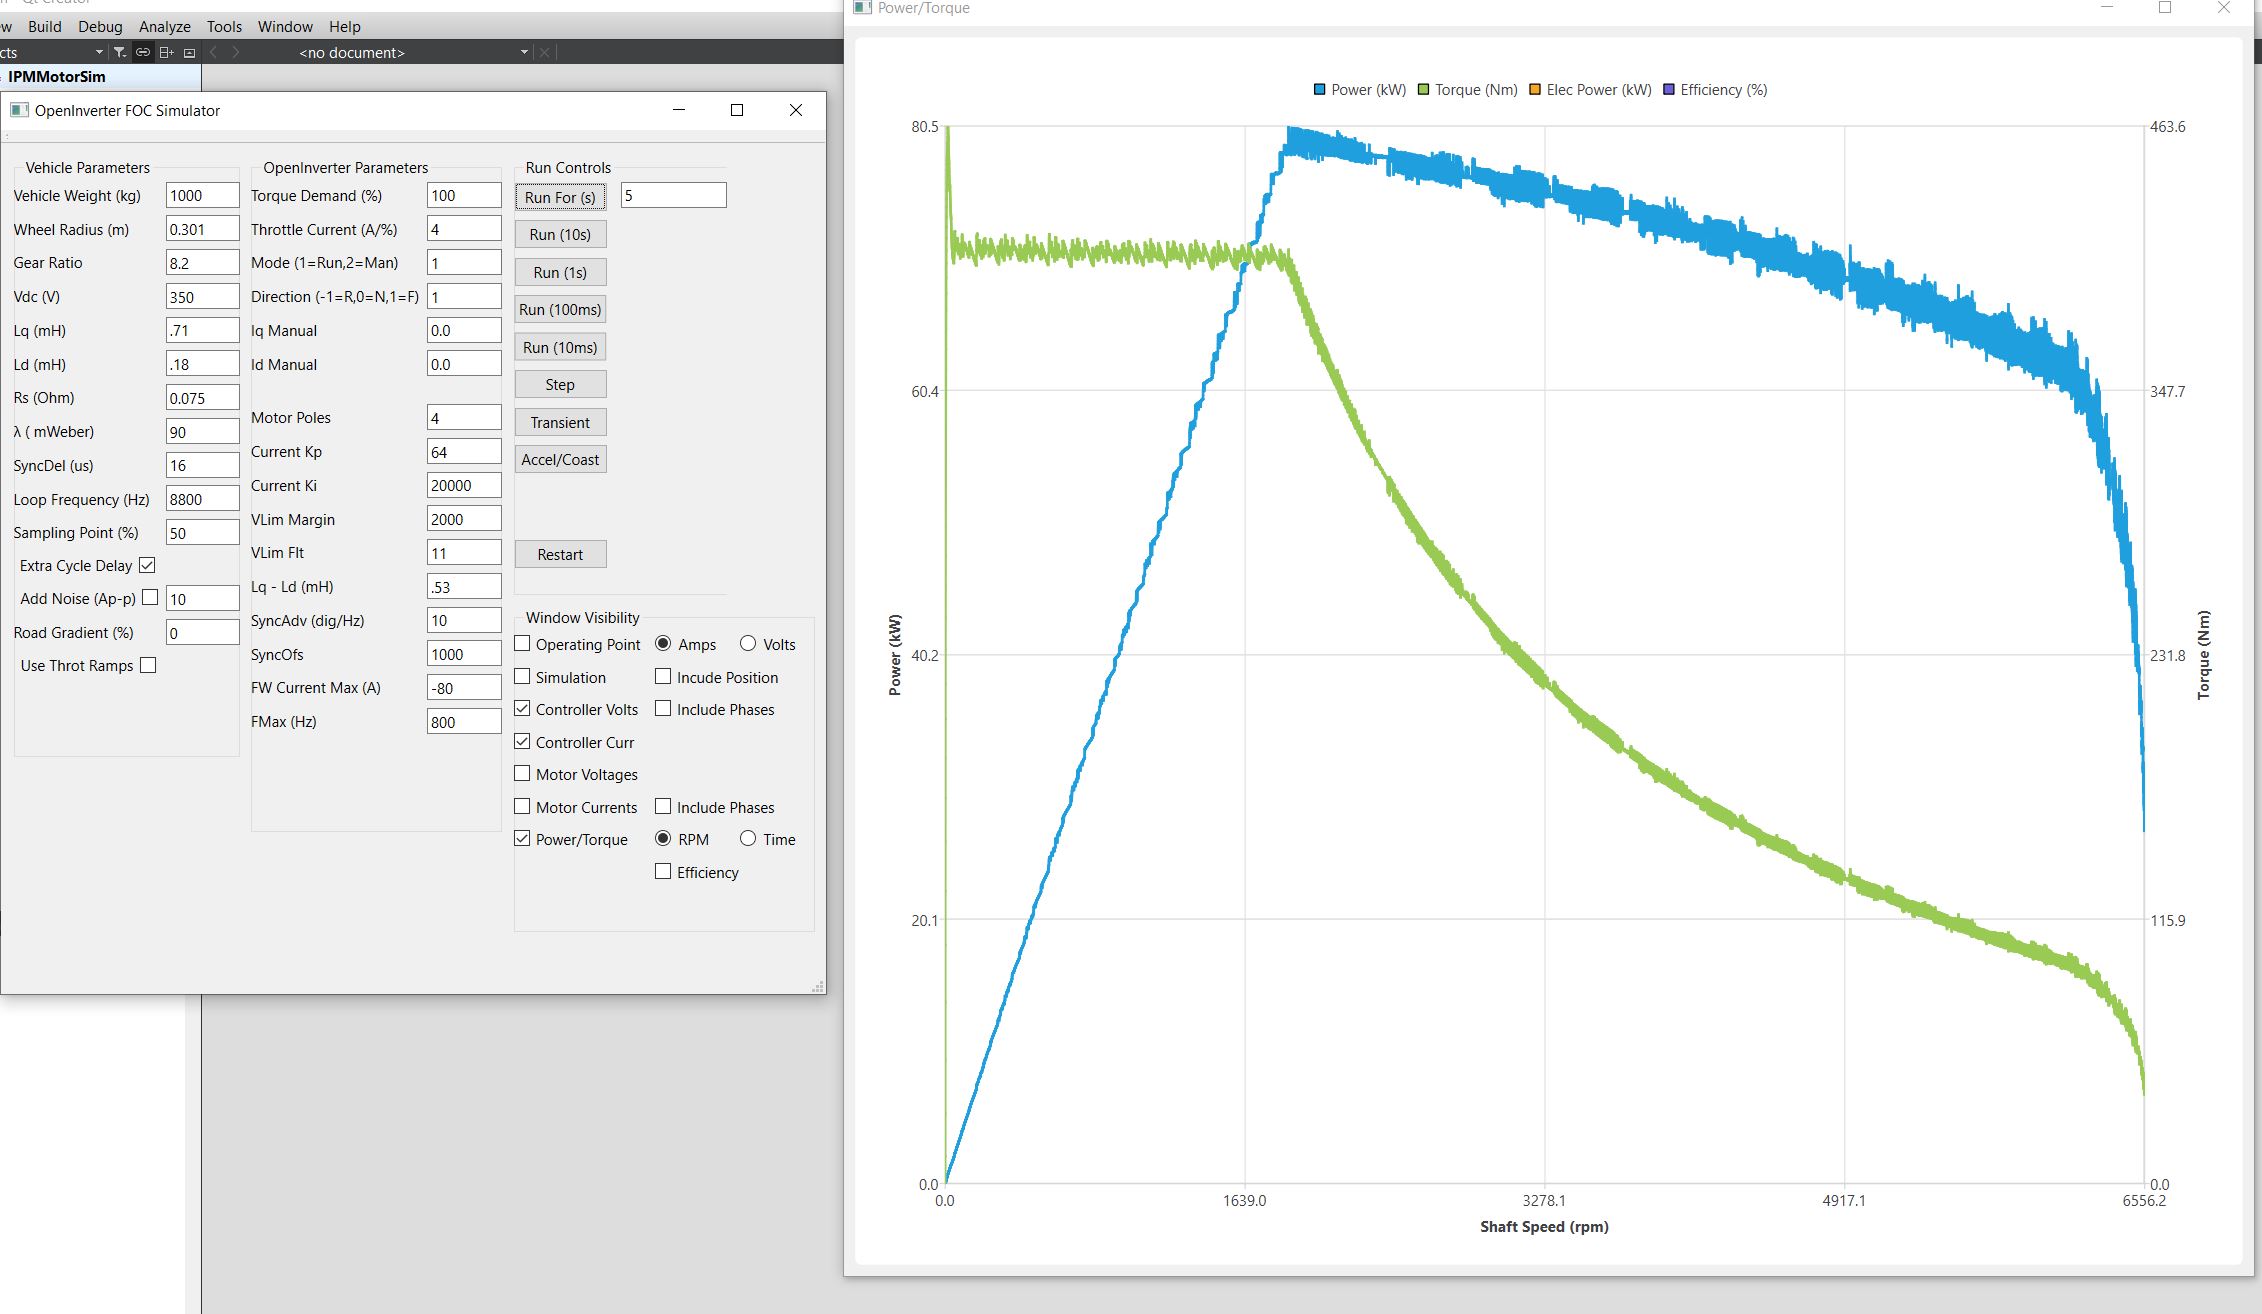Click the Torque (Nm) green legend swatch
2262x1314 pixels.
[x=1424, y=90]
